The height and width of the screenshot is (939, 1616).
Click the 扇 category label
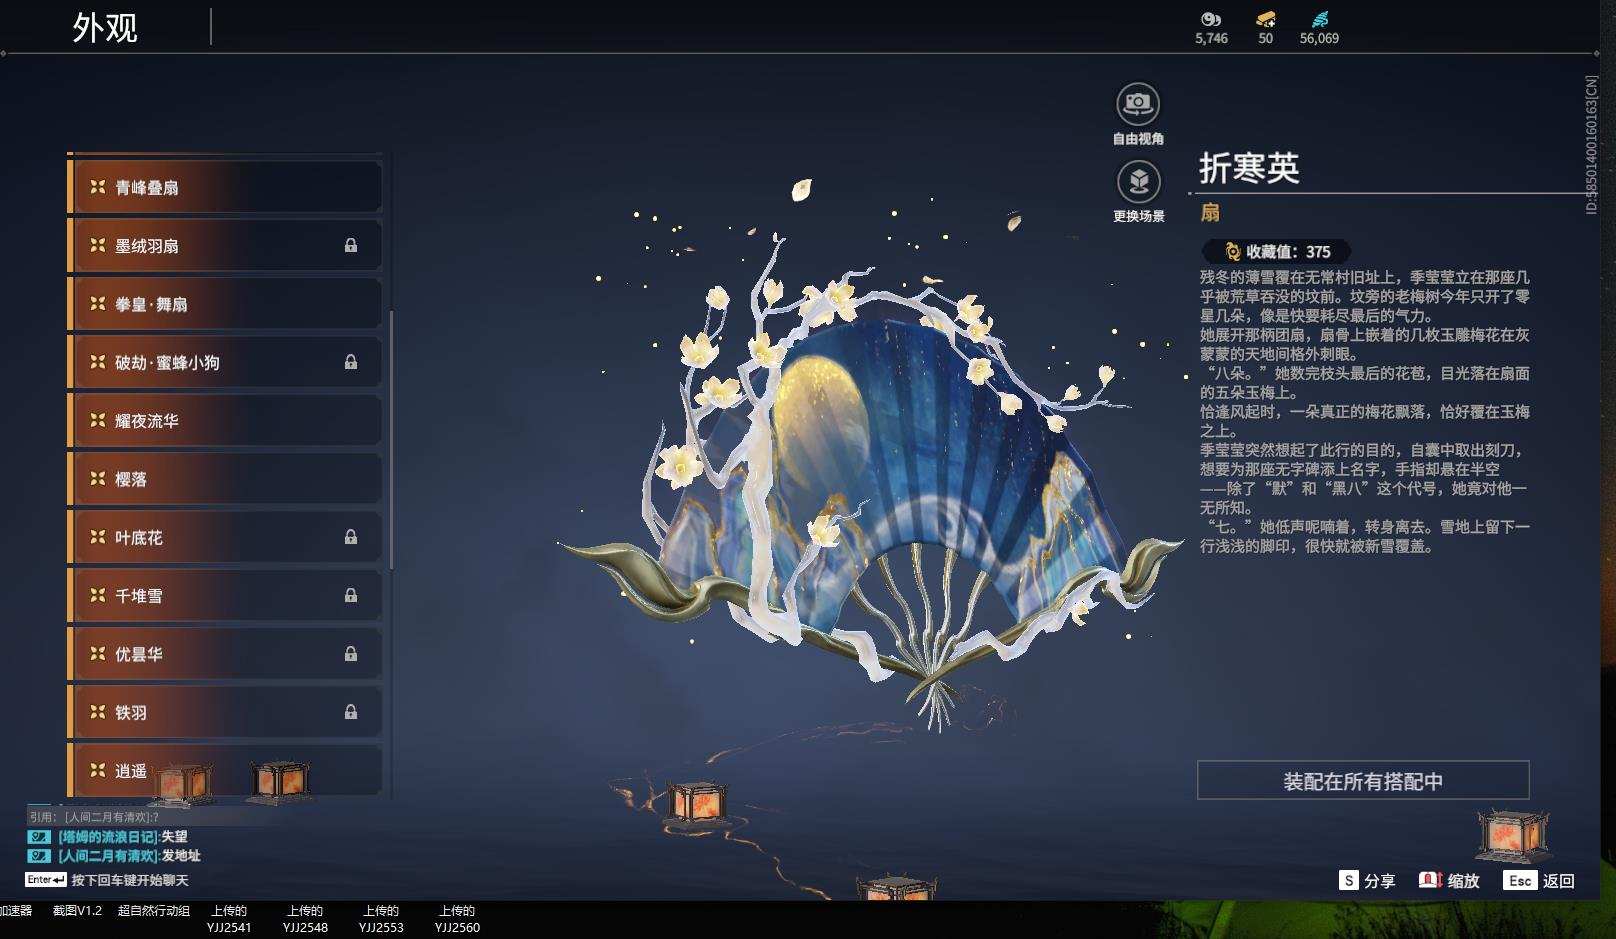pos(1210,212)
